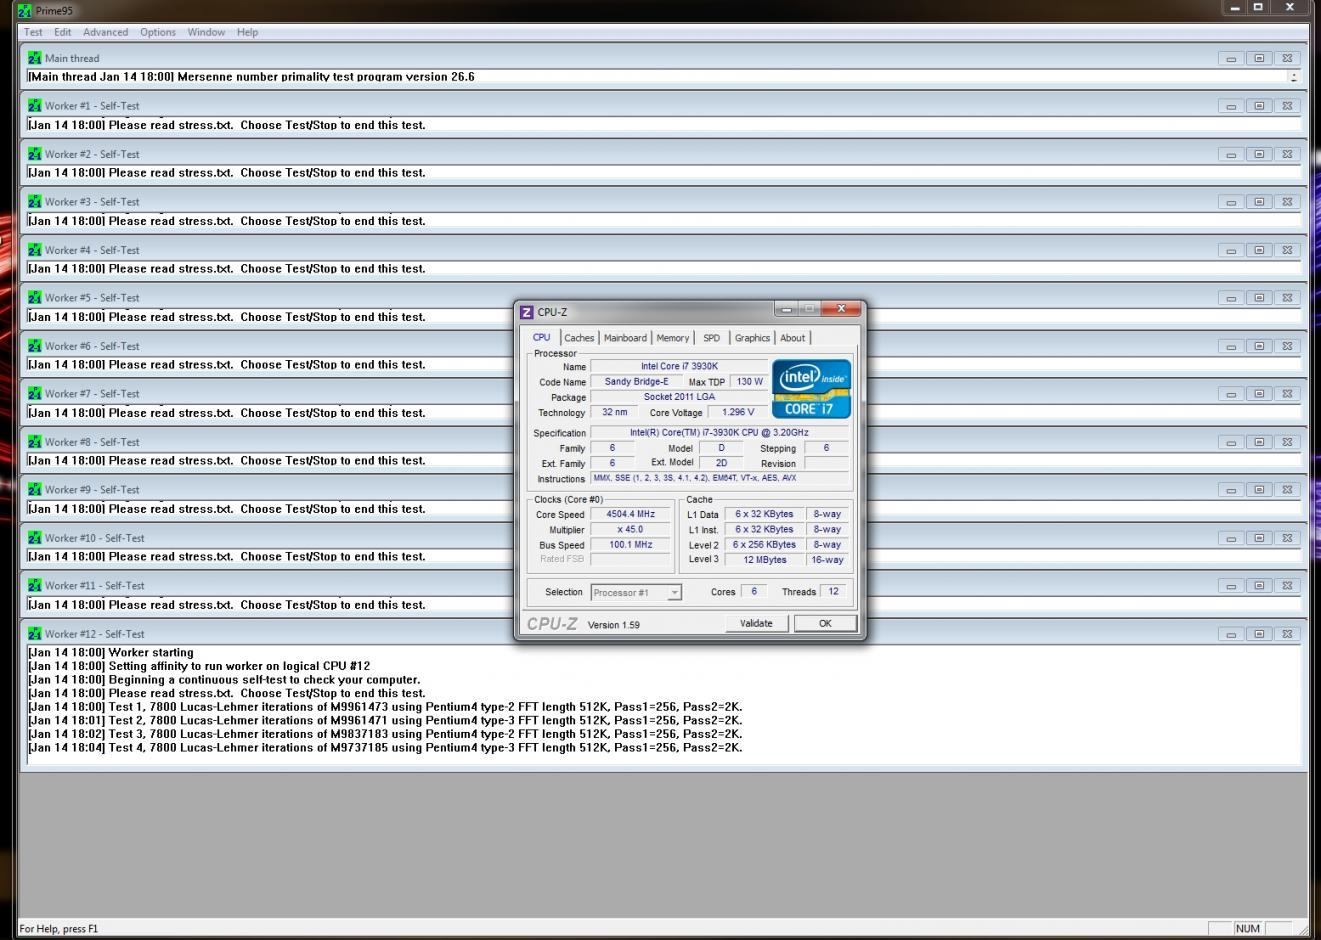This screenshot has height=940, width=1321.
Task: Switch to the About tab in CPU-Z
Action: point(792,338)
